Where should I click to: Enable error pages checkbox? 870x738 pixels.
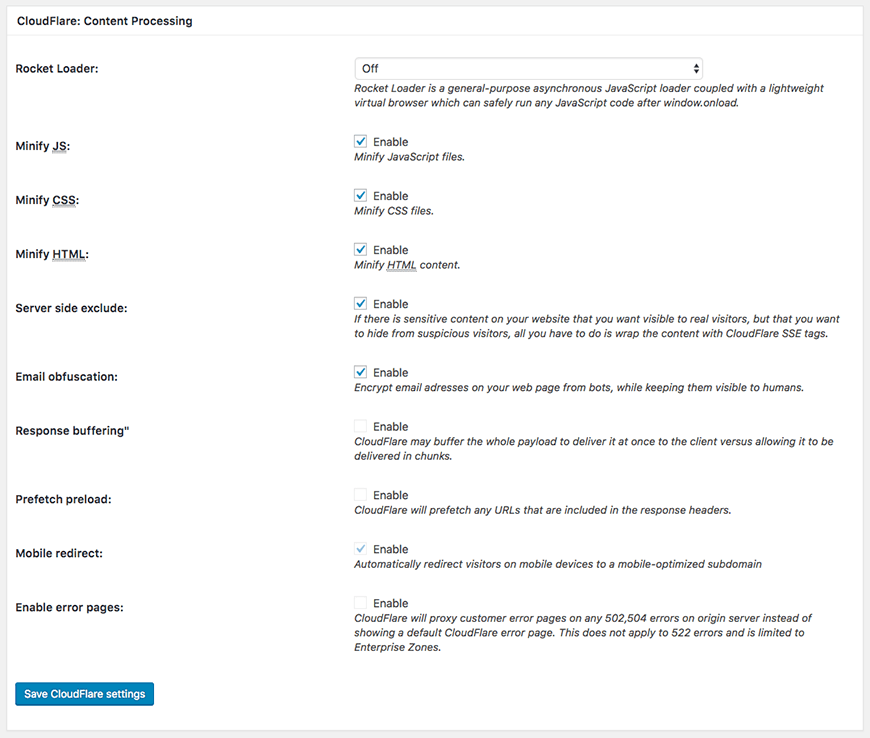point(361,603)
